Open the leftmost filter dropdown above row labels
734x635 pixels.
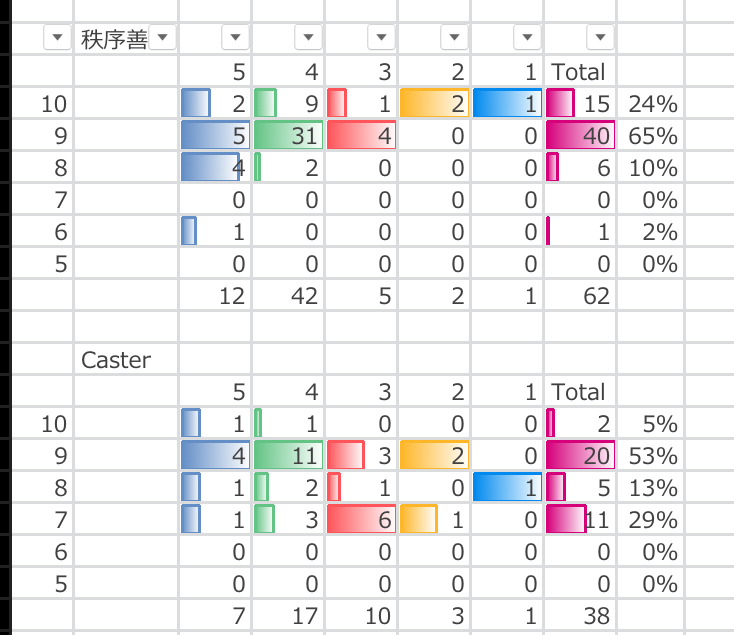click(57, 38)
